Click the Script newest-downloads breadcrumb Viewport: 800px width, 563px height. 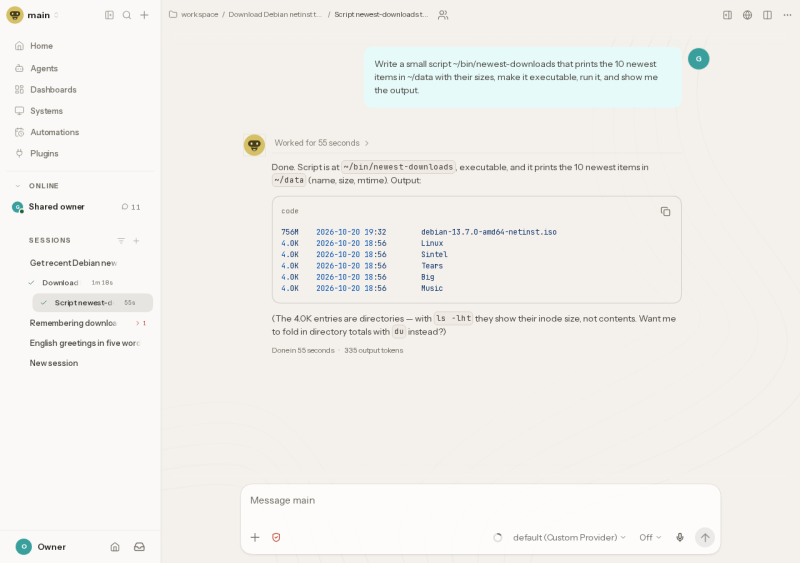(381, 15)
